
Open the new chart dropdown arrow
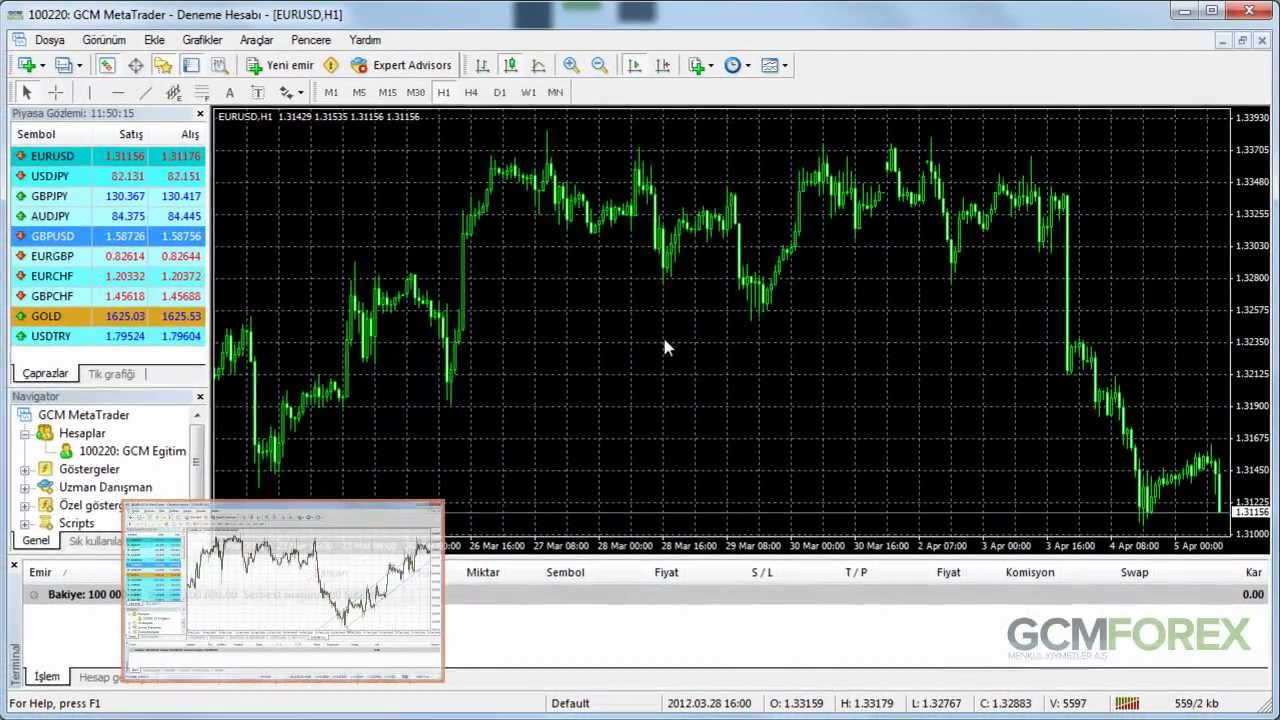[42, 66]
